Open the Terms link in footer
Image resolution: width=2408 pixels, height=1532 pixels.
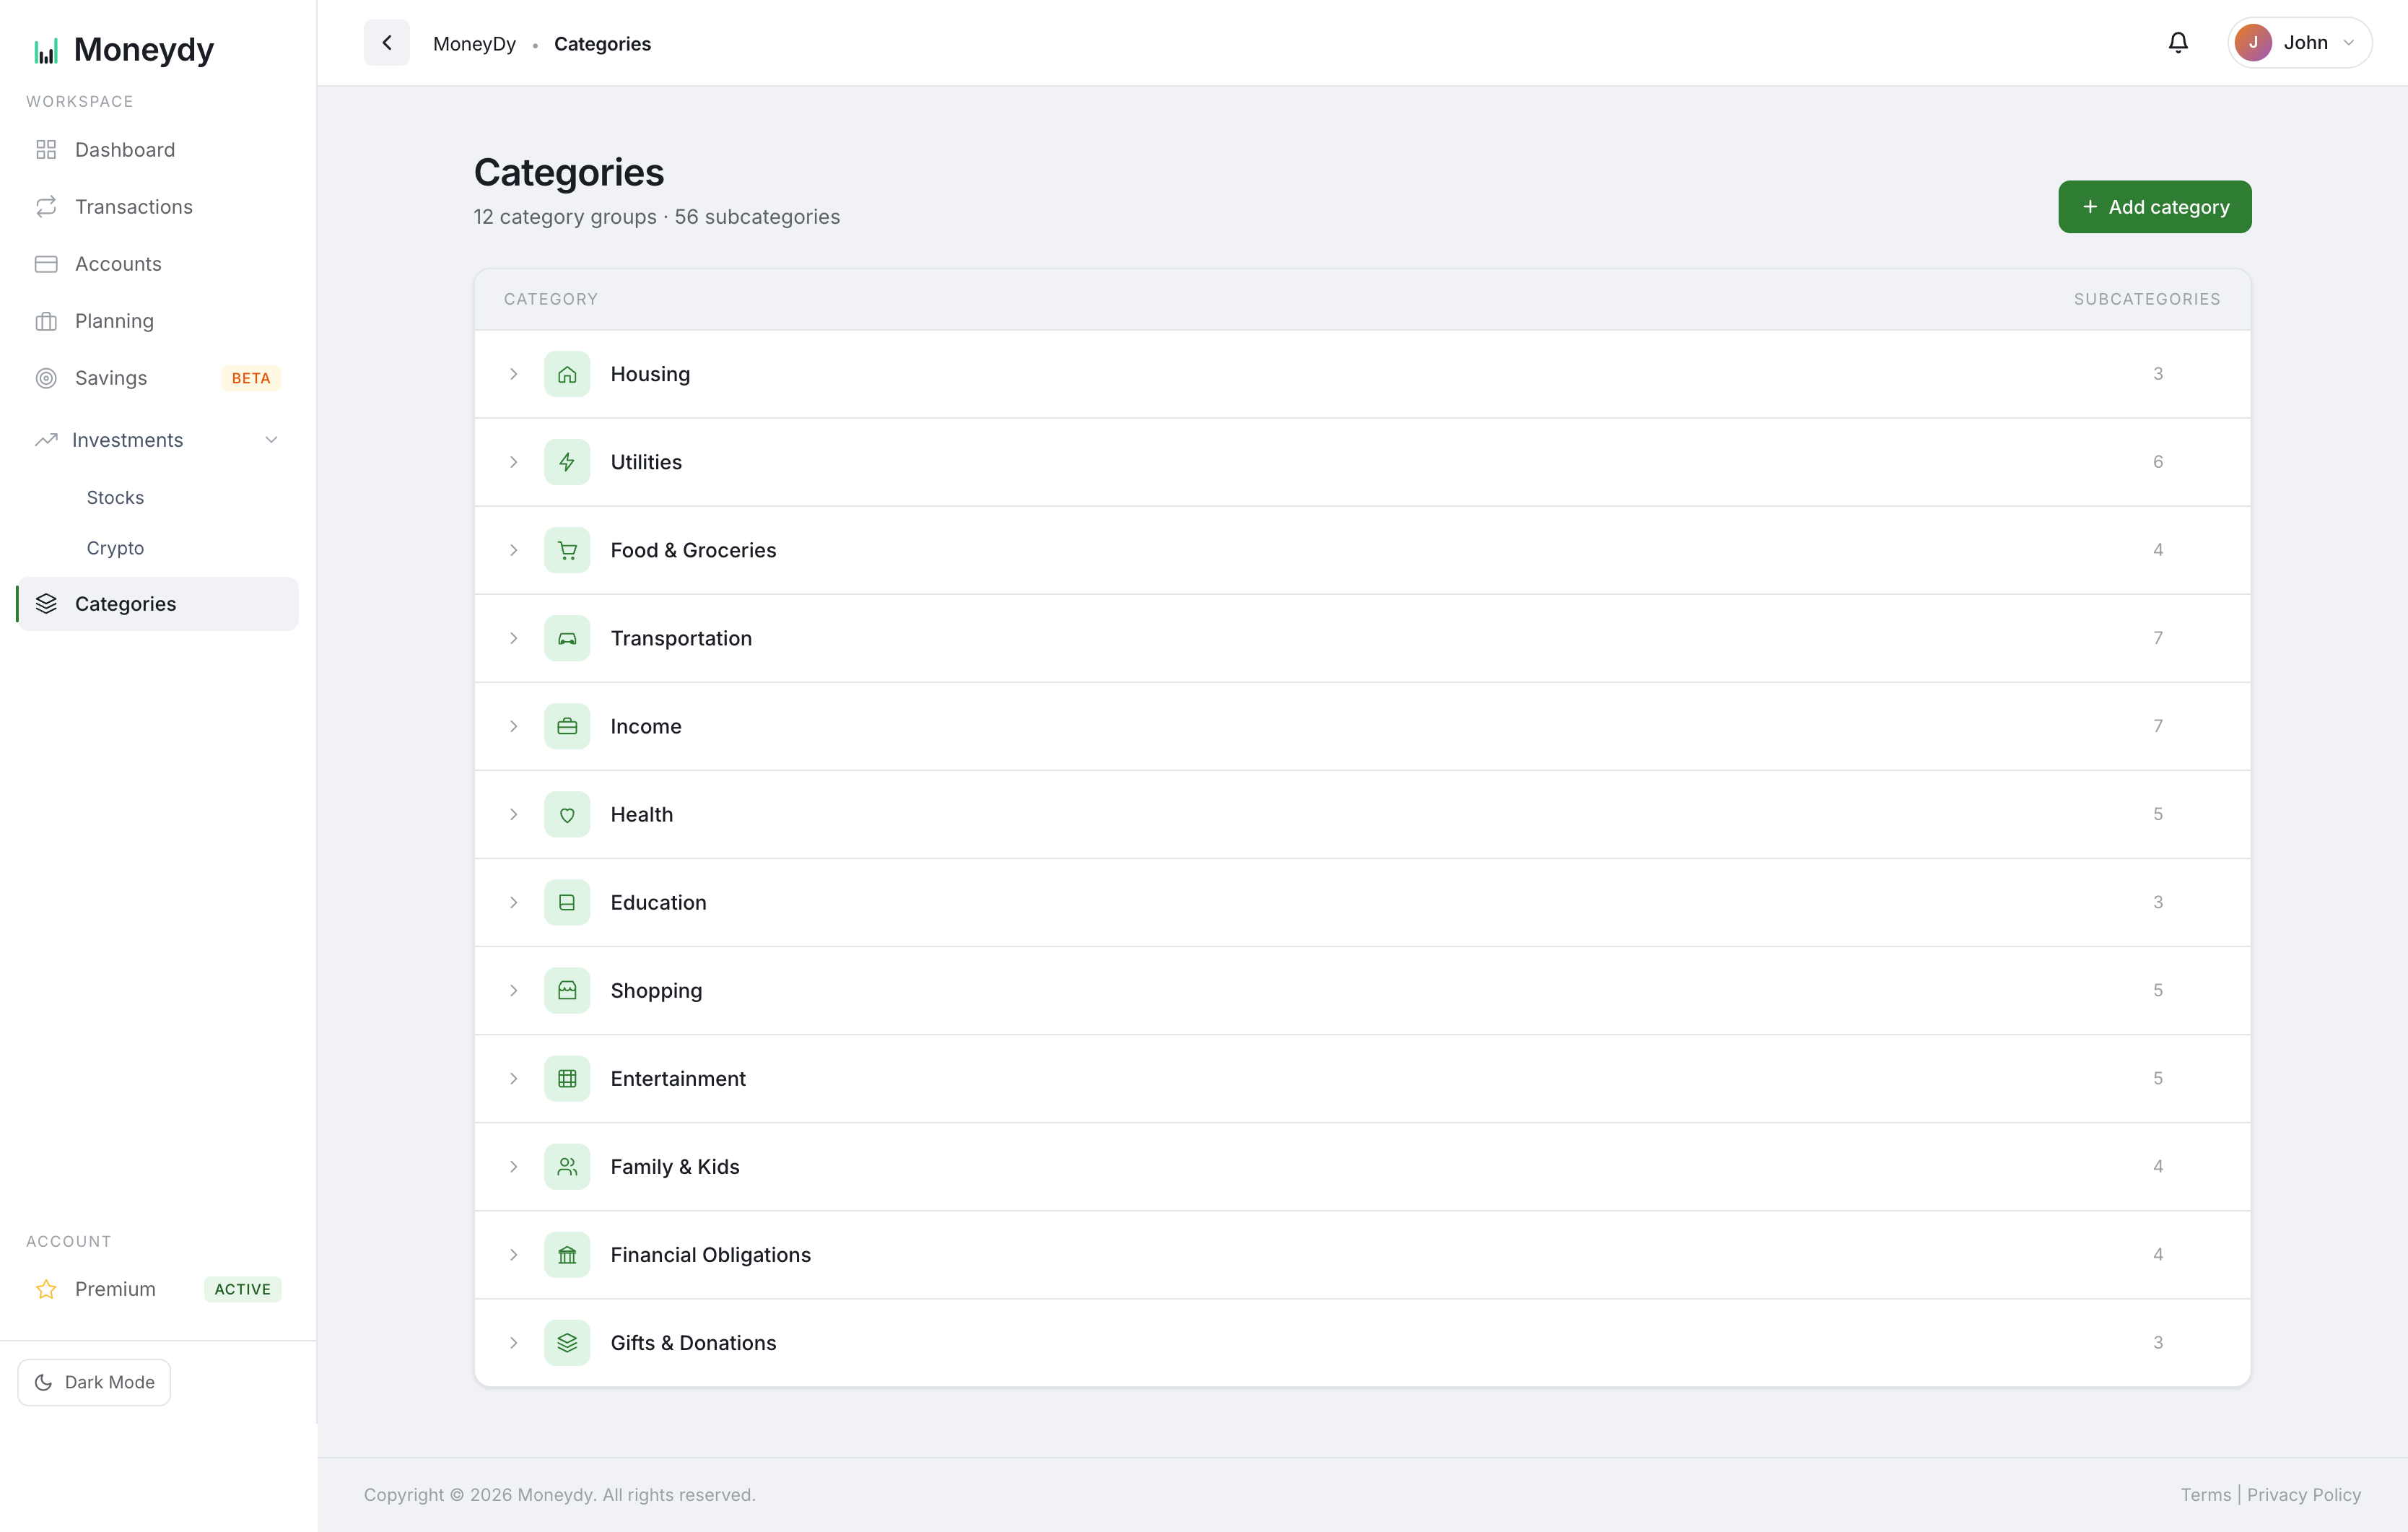click(2205, 1494)
